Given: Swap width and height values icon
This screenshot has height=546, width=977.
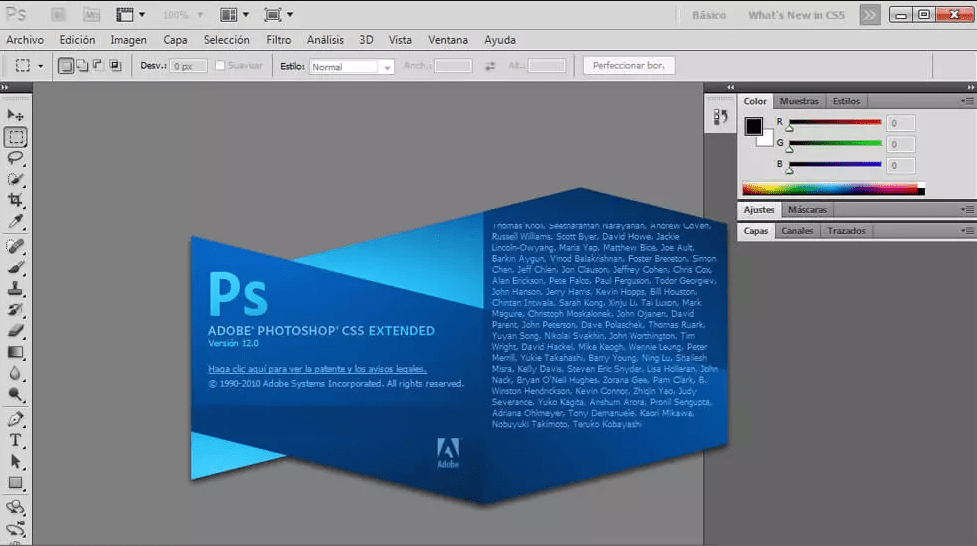Looking at the screenshot, I should coord(490,66).
